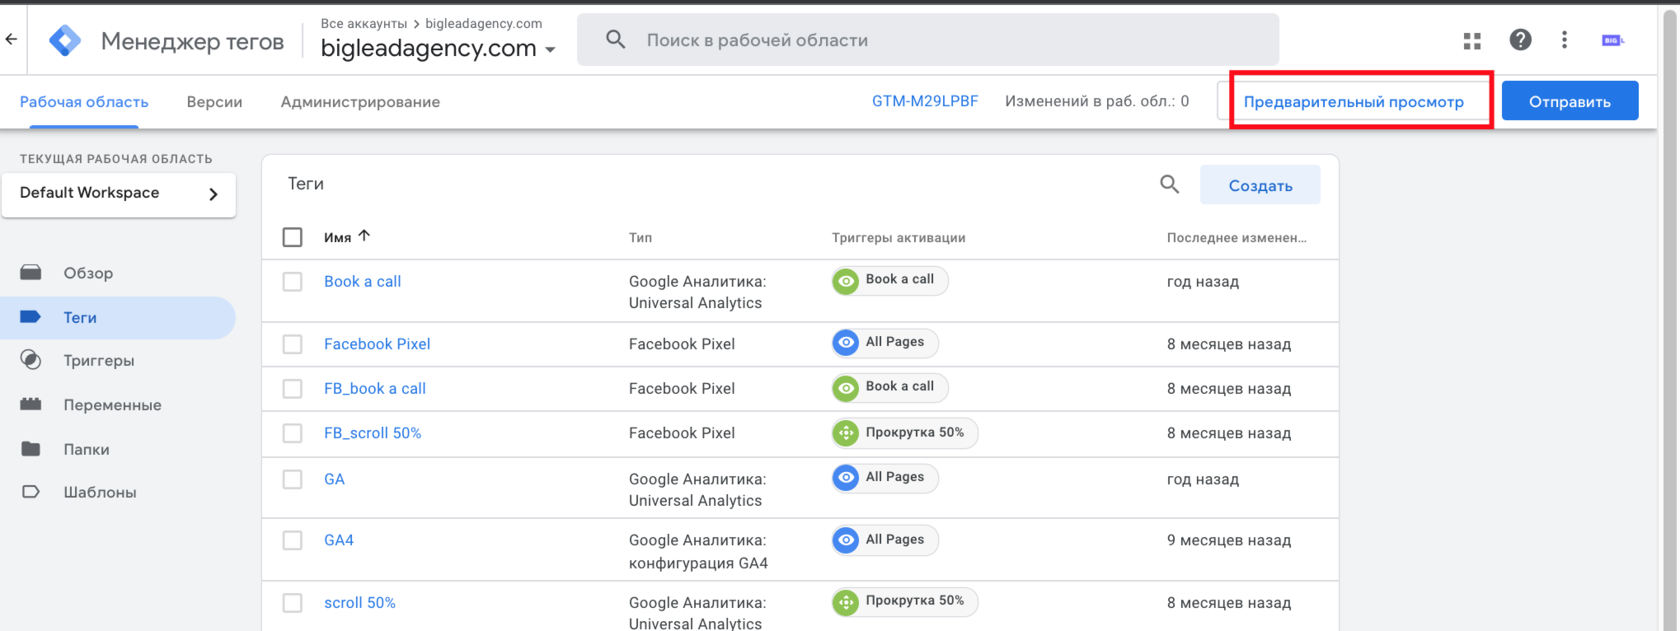Click the blue Submit button
1680x631 pixels.
pyautogui.click(x=1569, y=101)
